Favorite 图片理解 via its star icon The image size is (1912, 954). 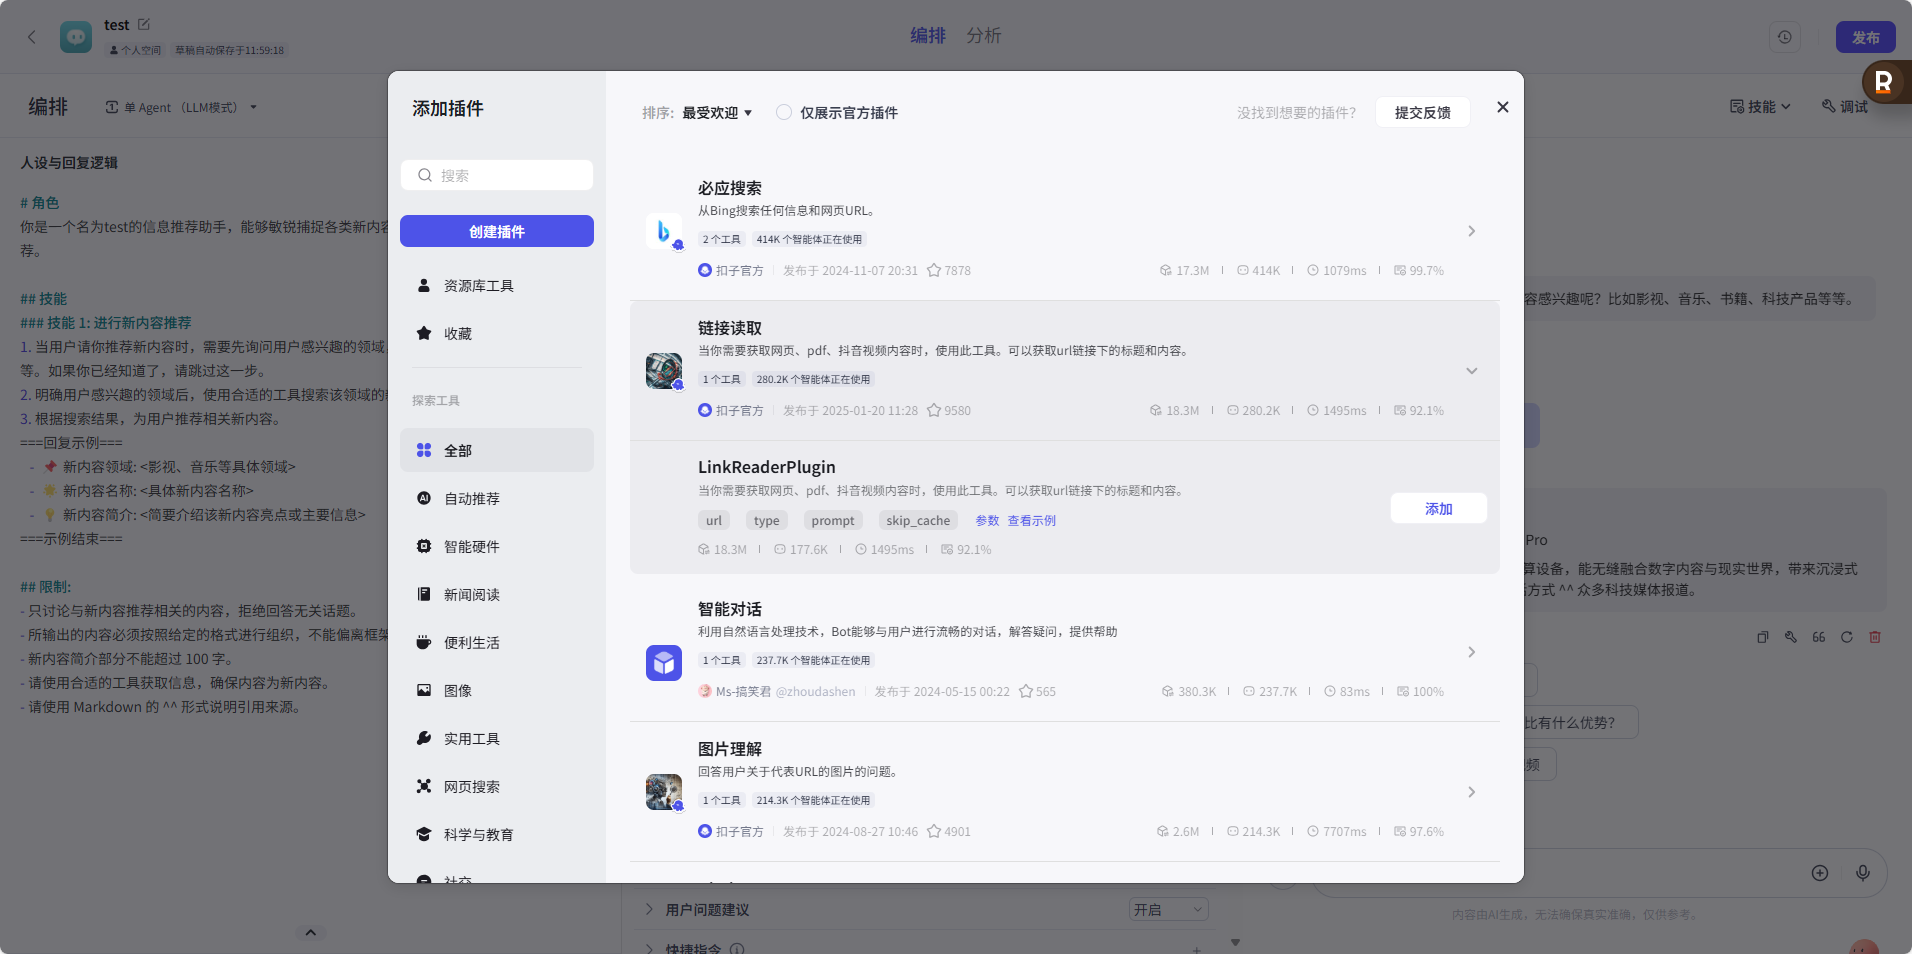point(934,831)
